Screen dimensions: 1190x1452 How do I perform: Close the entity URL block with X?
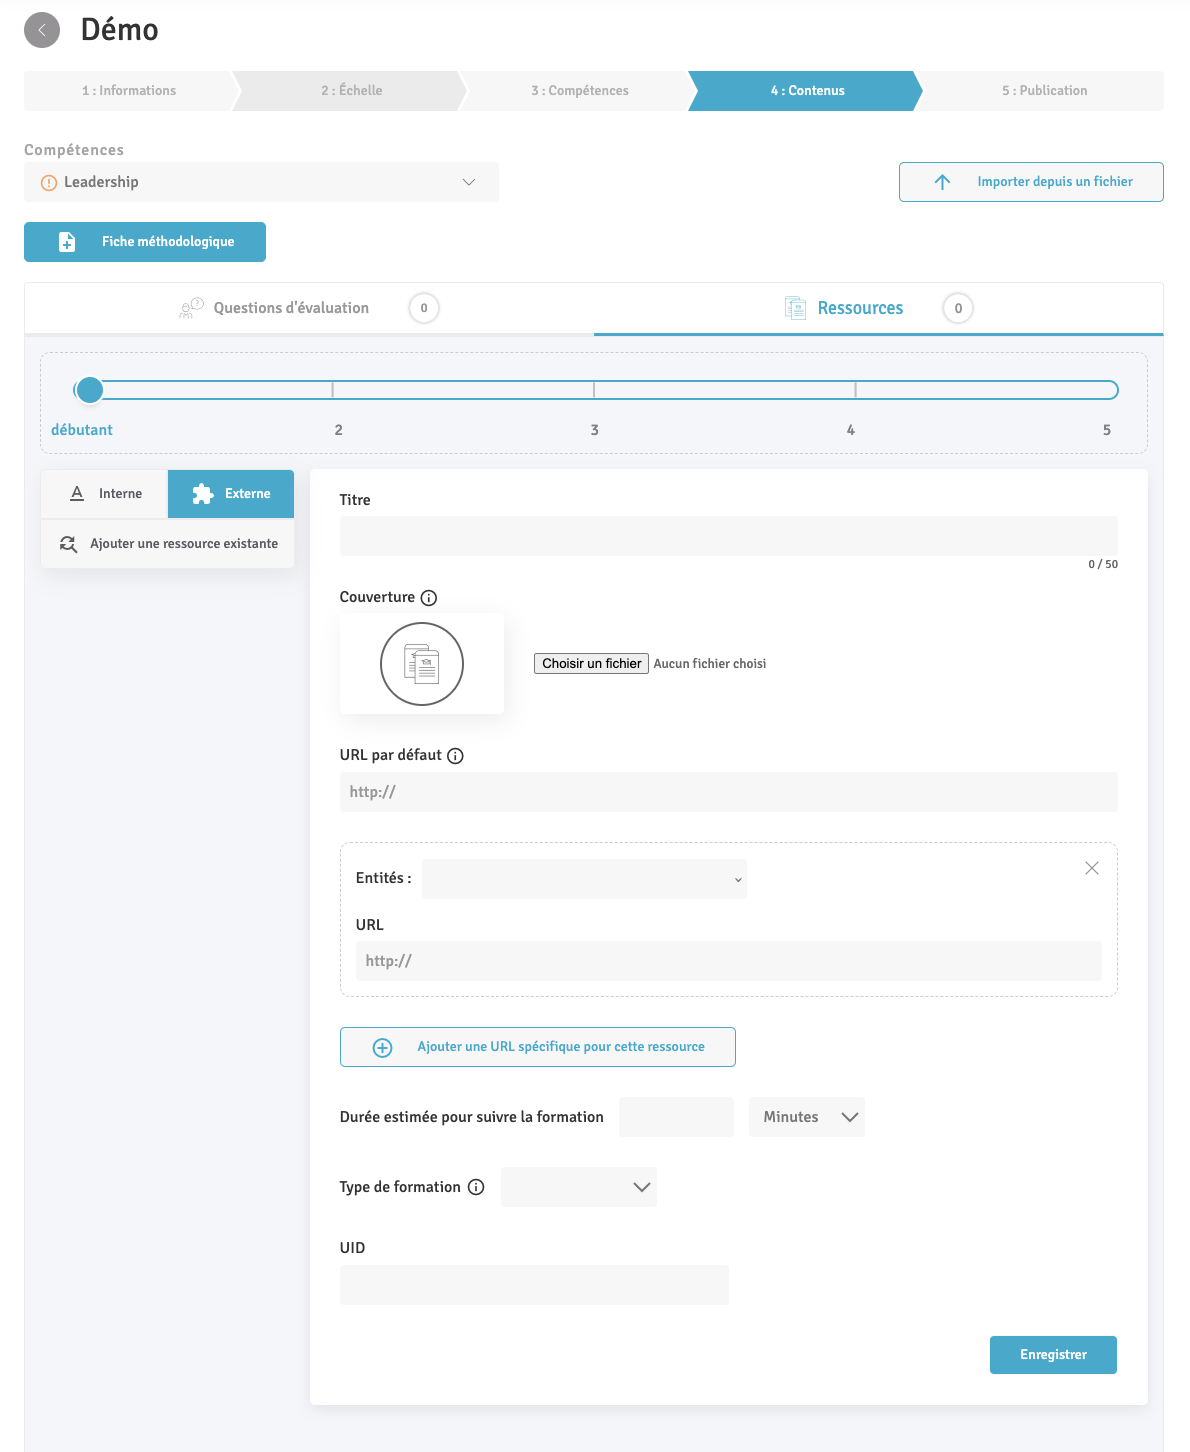point(1092,868)
